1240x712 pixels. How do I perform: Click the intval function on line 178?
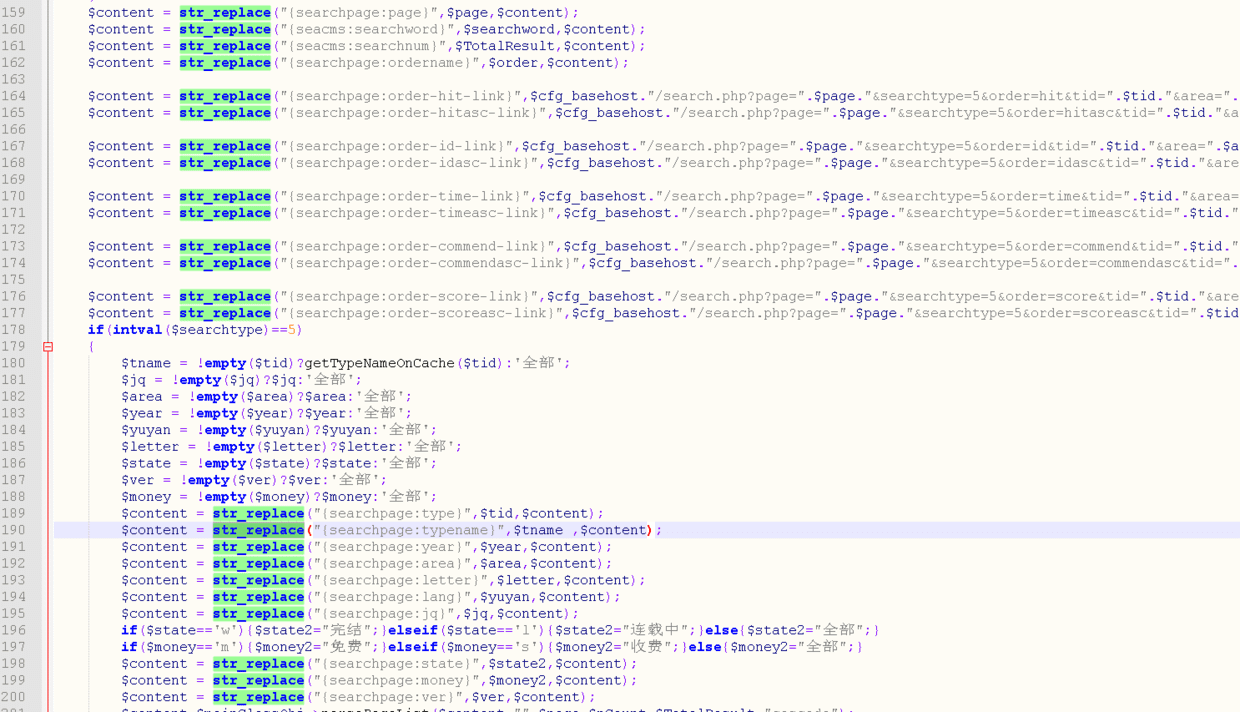(x=136, y=330)
